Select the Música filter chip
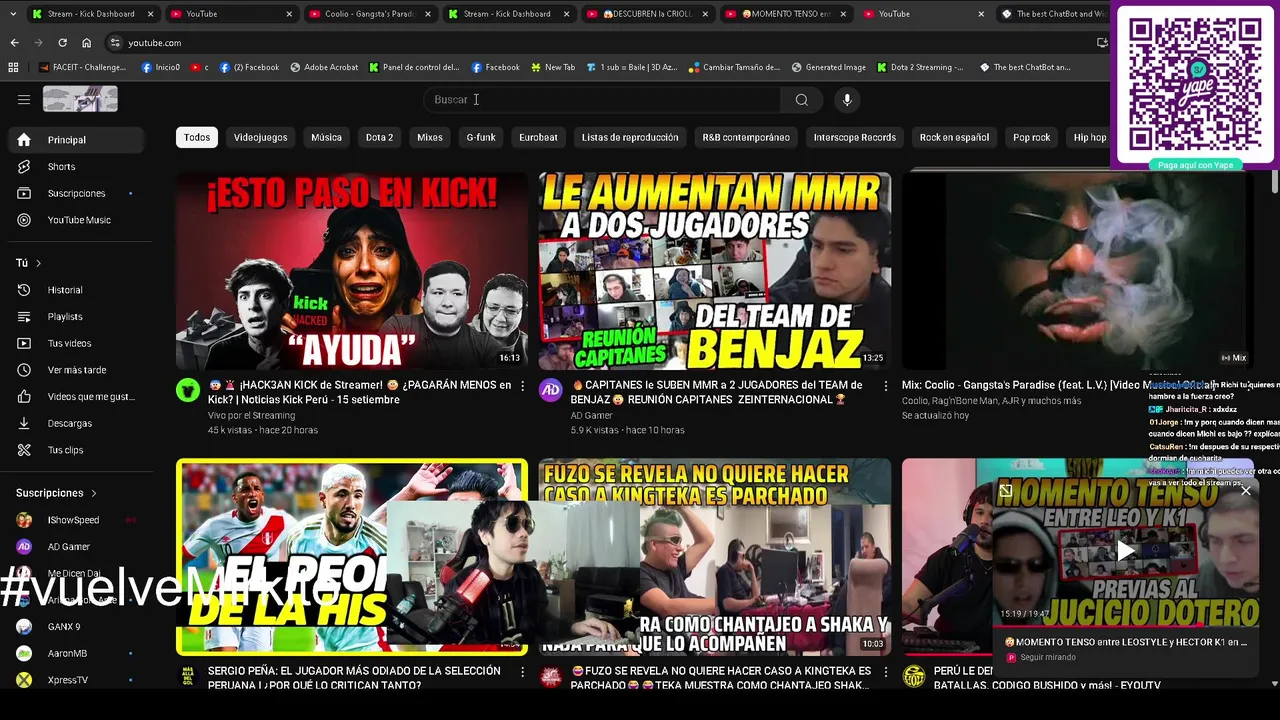The width and height of the screenshot is (1280, 720). pos(326,137)
